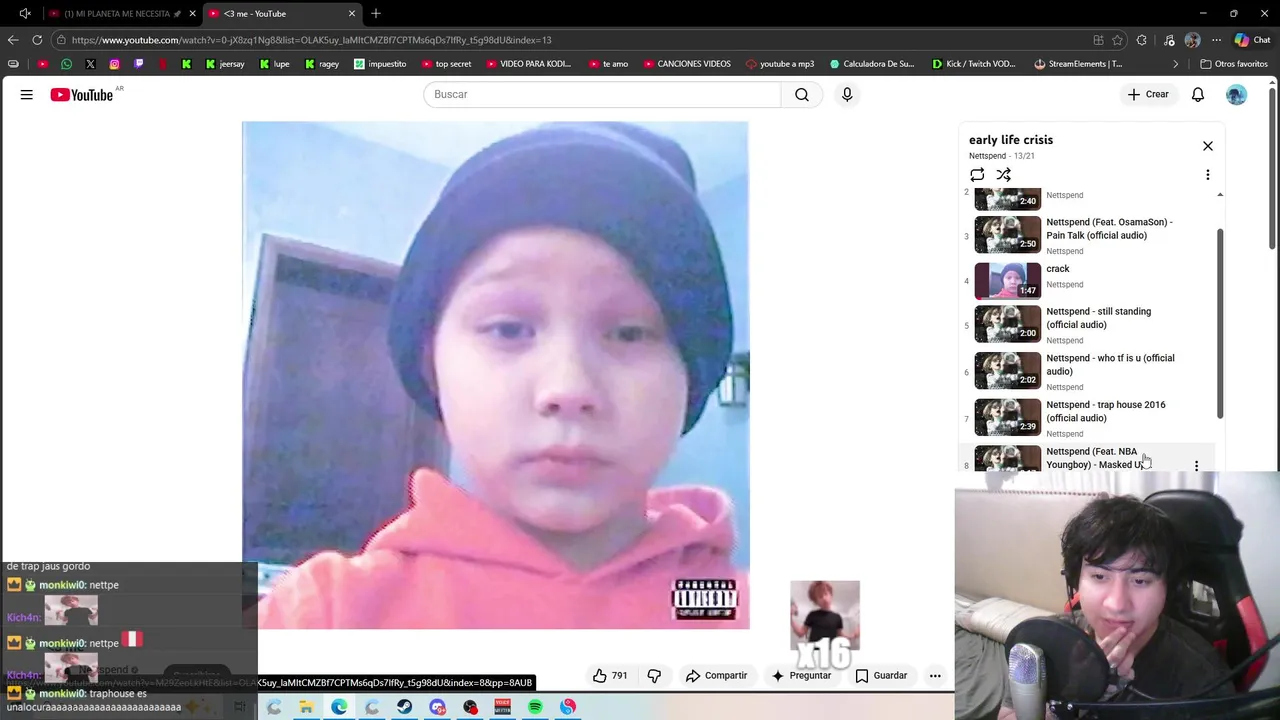Open browser extensions puzzle icon
The width and height of the screenshot is (1280, 720).
coord(1142,40)
